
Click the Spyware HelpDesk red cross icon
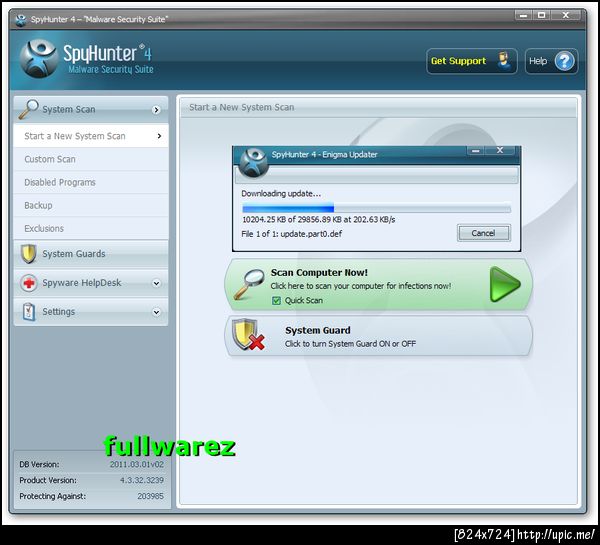coord(29,283)
